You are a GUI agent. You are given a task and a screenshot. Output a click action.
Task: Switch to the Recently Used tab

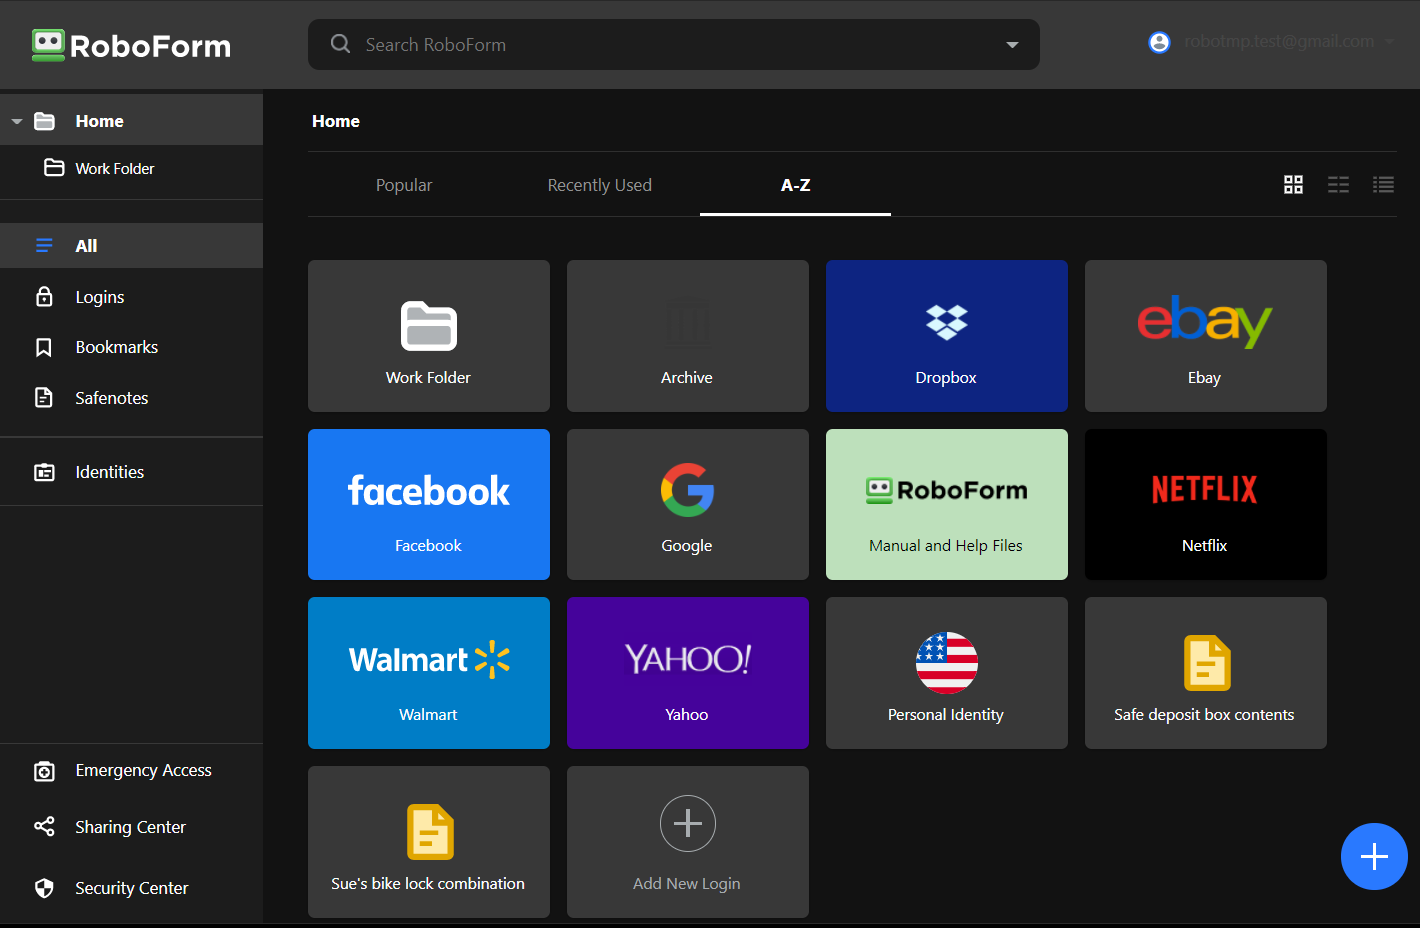pos(599,184)
